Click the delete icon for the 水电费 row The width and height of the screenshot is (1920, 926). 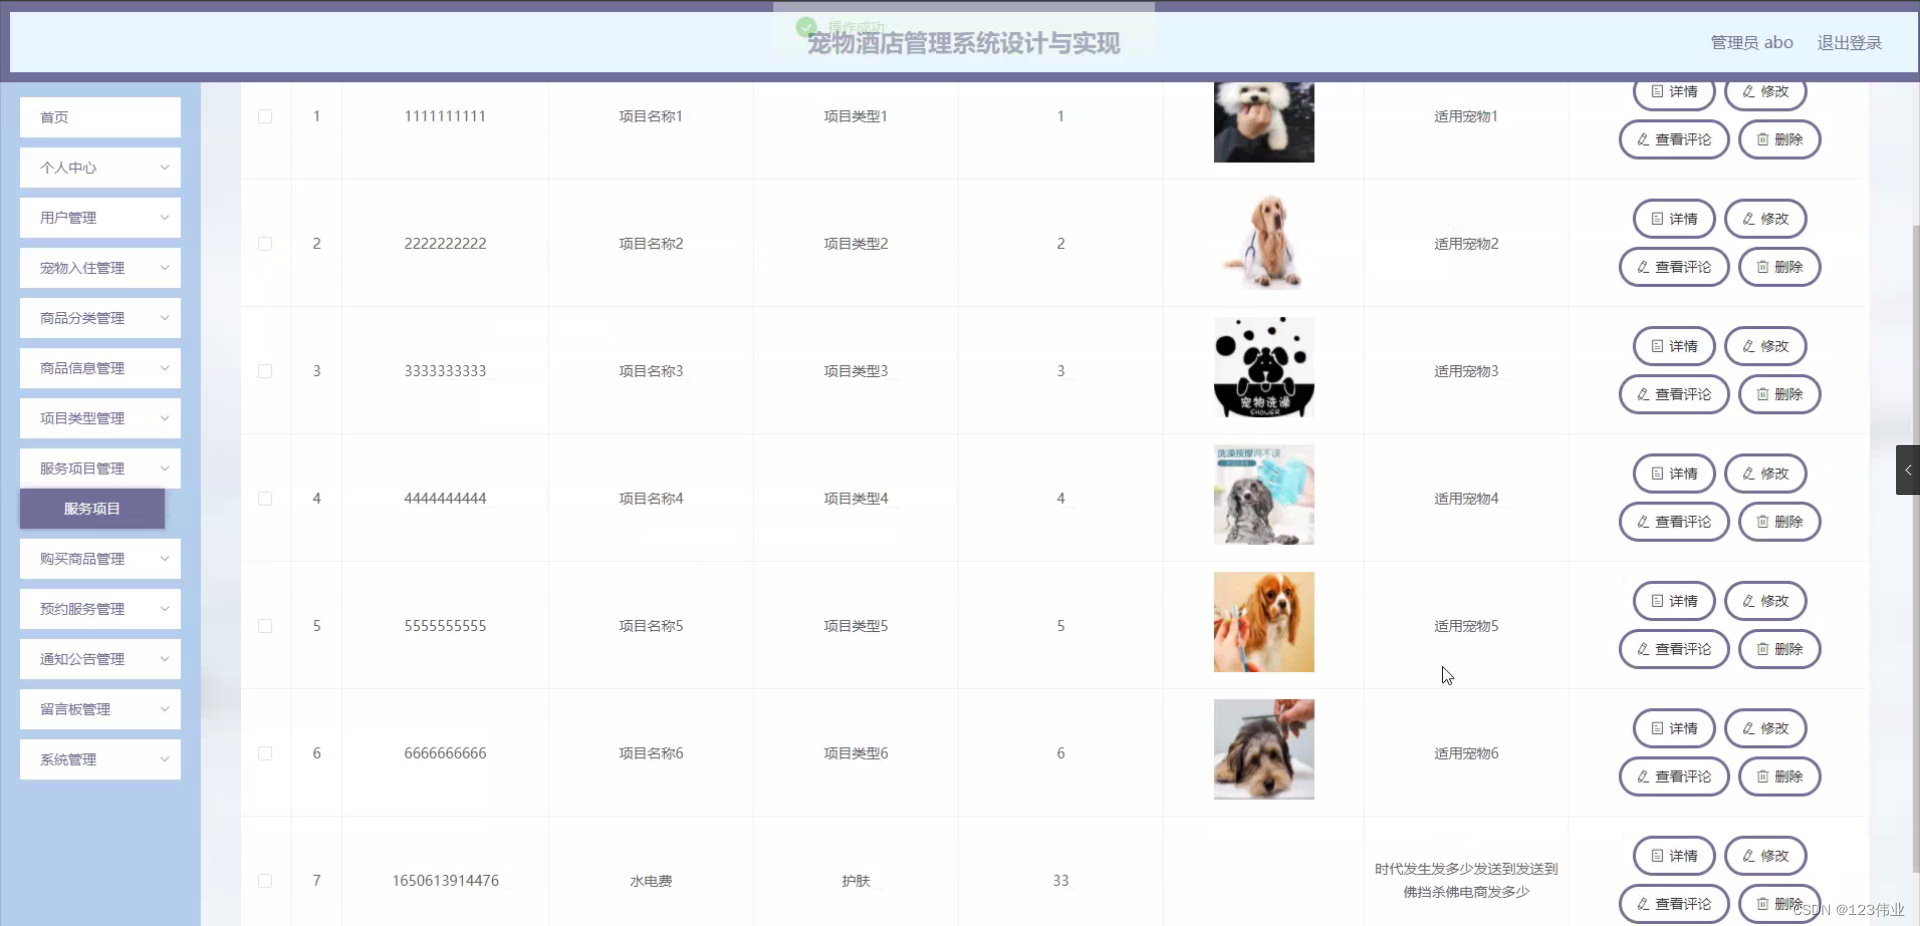point(1779,903)
